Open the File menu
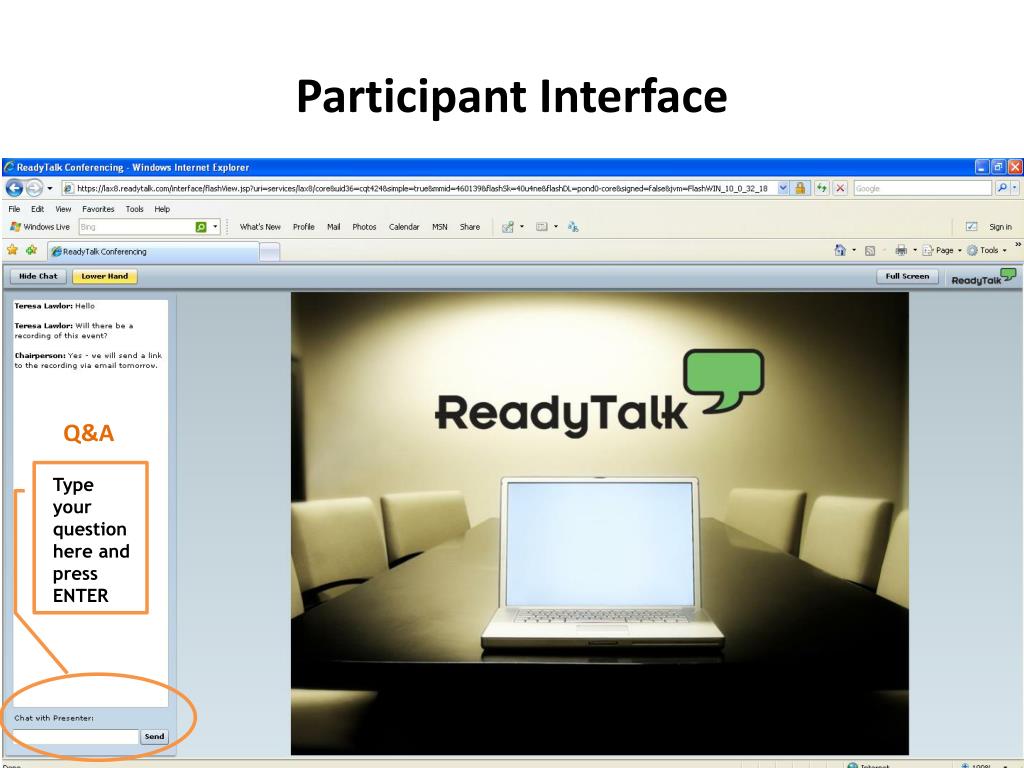1024x768 pixels. [x=14, y=209]
